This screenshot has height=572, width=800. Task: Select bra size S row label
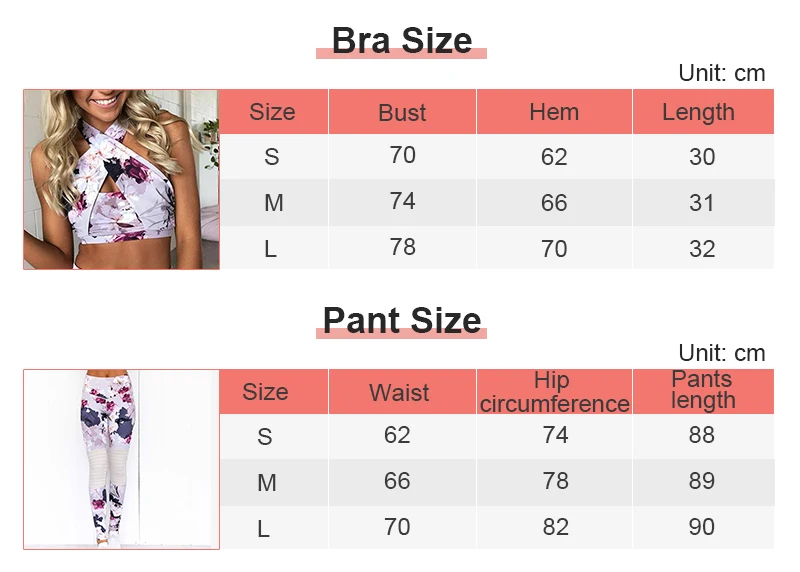click(x=273, y=157)
